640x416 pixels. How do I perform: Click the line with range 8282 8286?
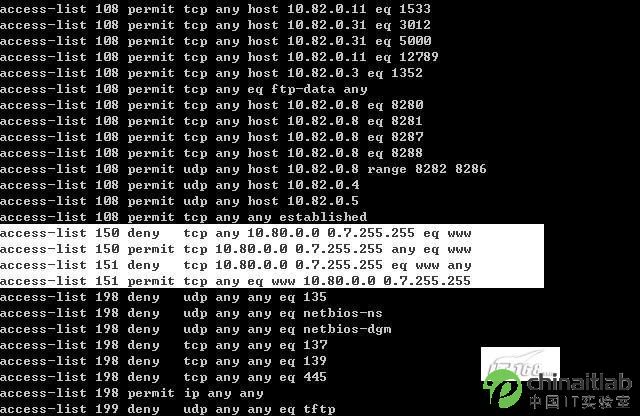tap(243, 169)
